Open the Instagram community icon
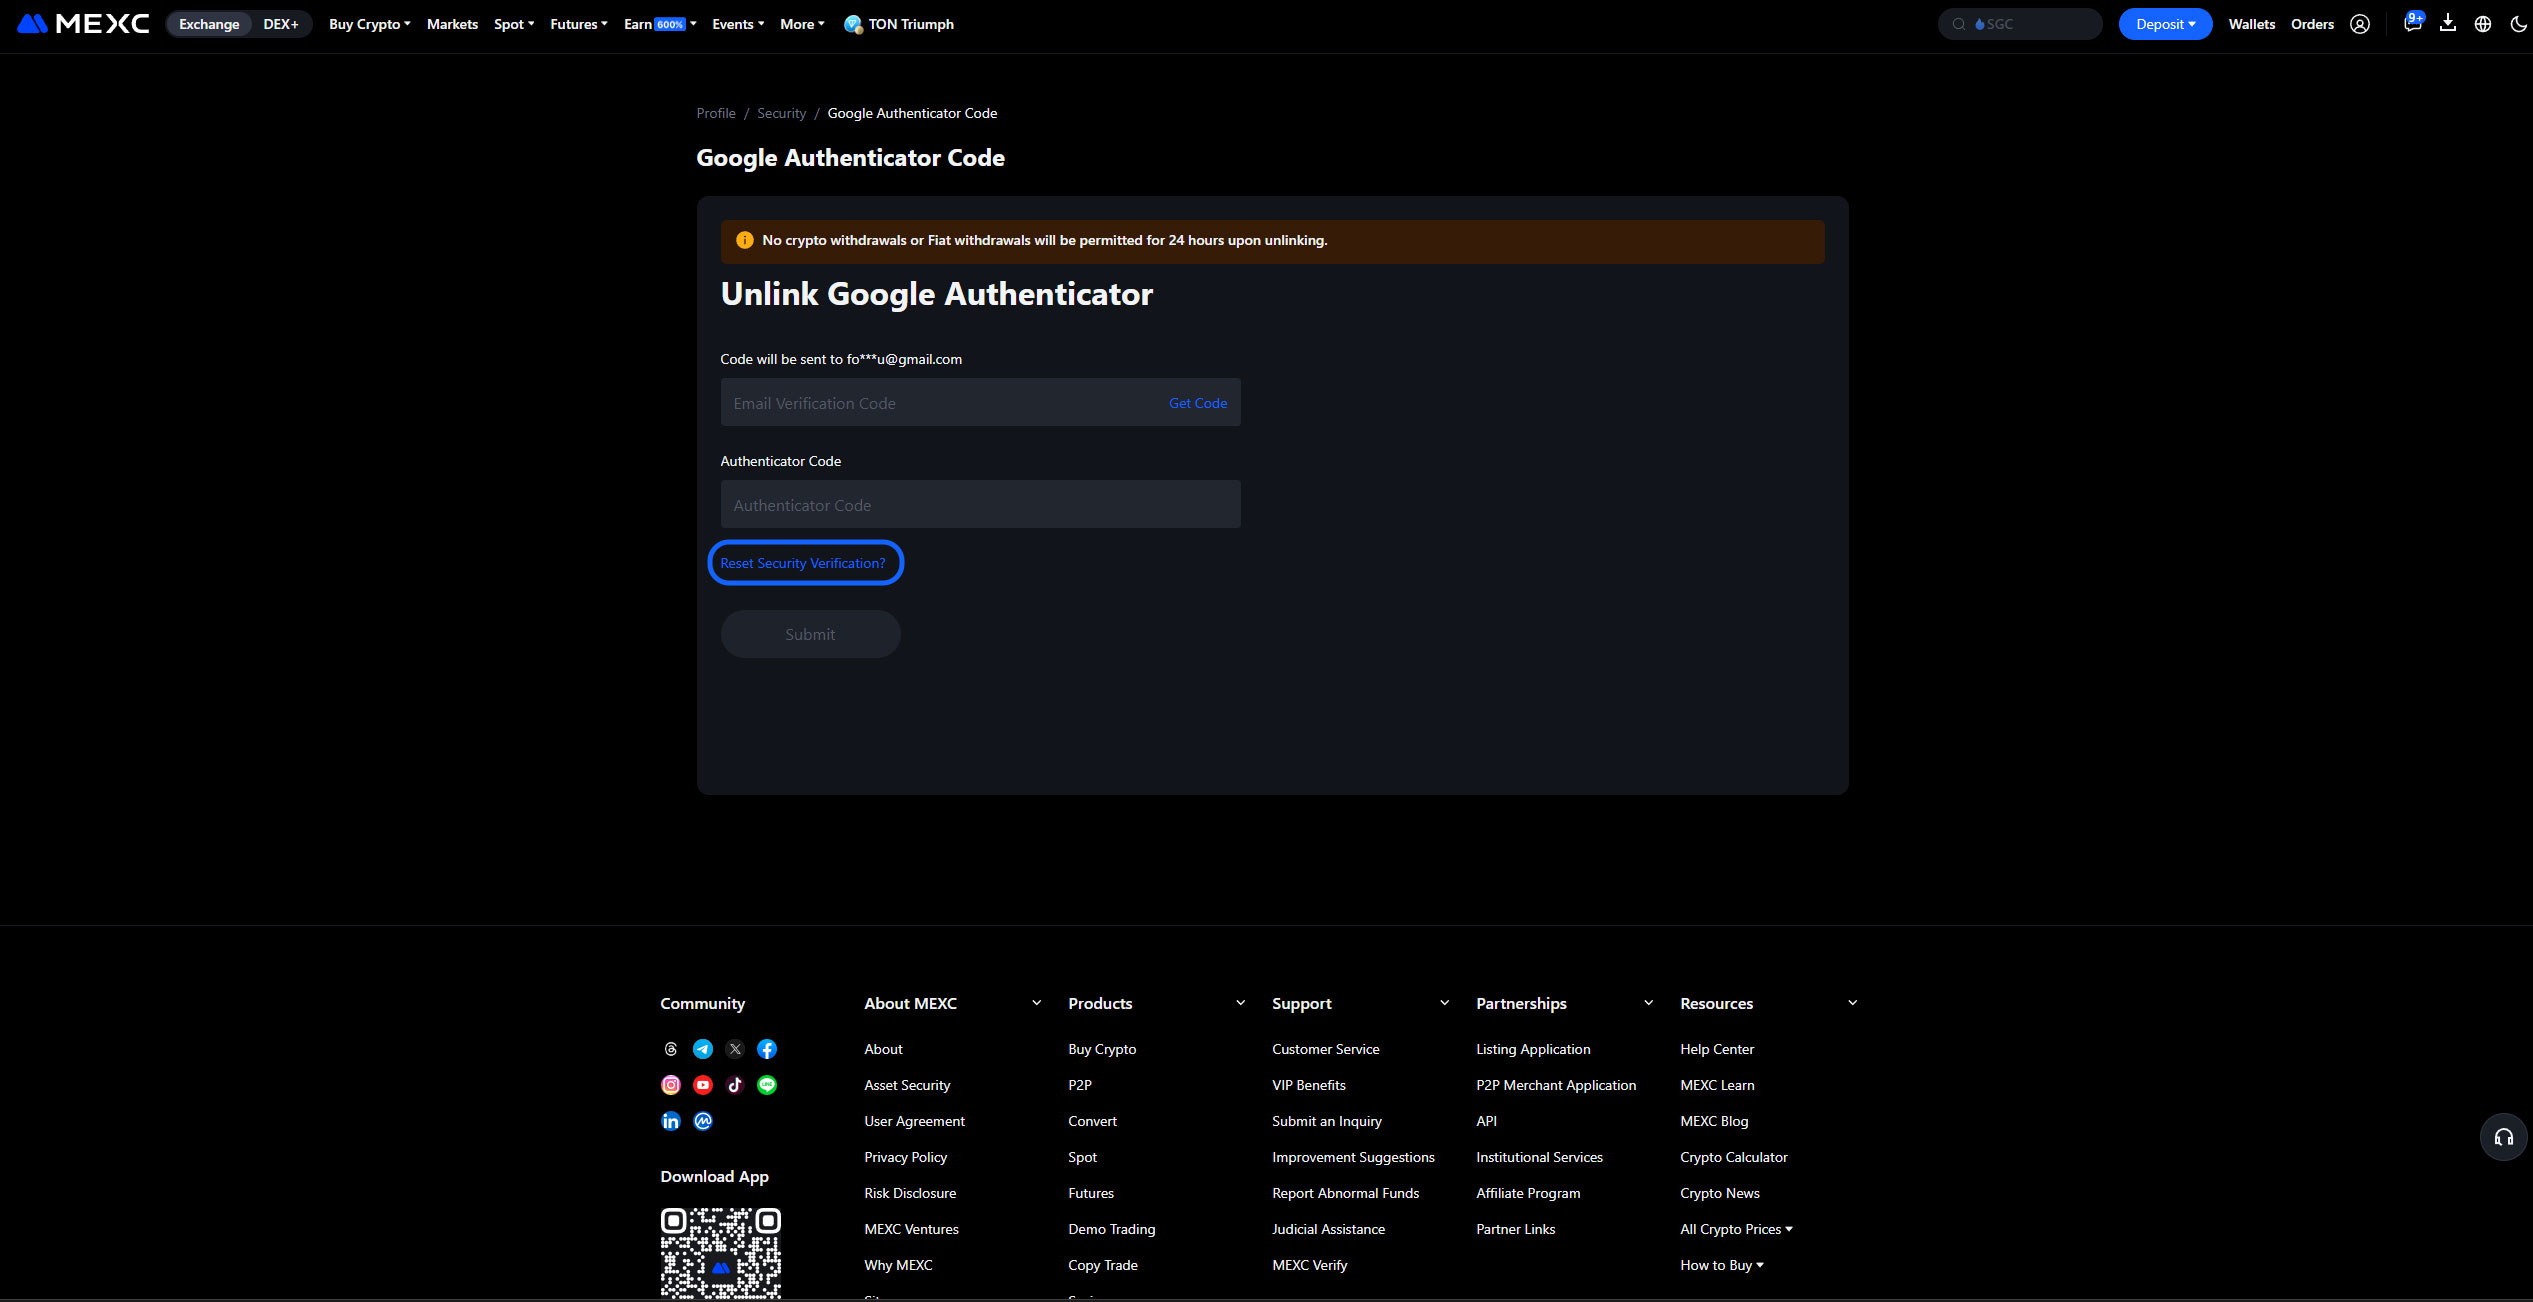 coord(671,1085)
